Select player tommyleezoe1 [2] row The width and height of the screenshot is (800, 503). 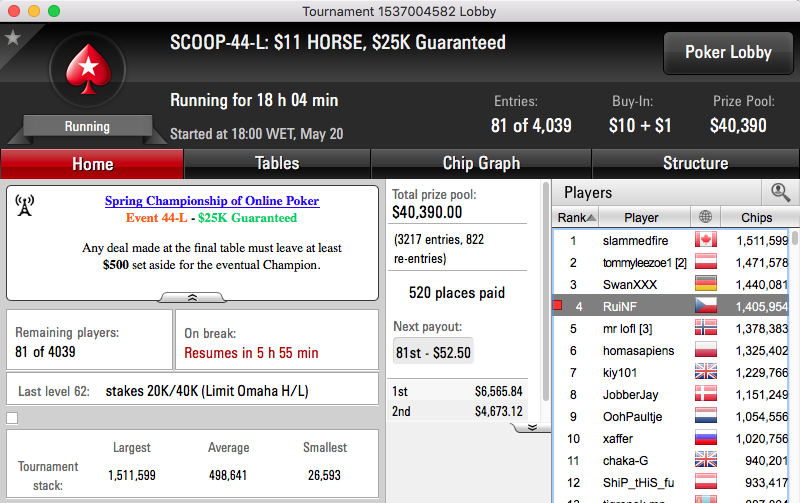point(671,262)
